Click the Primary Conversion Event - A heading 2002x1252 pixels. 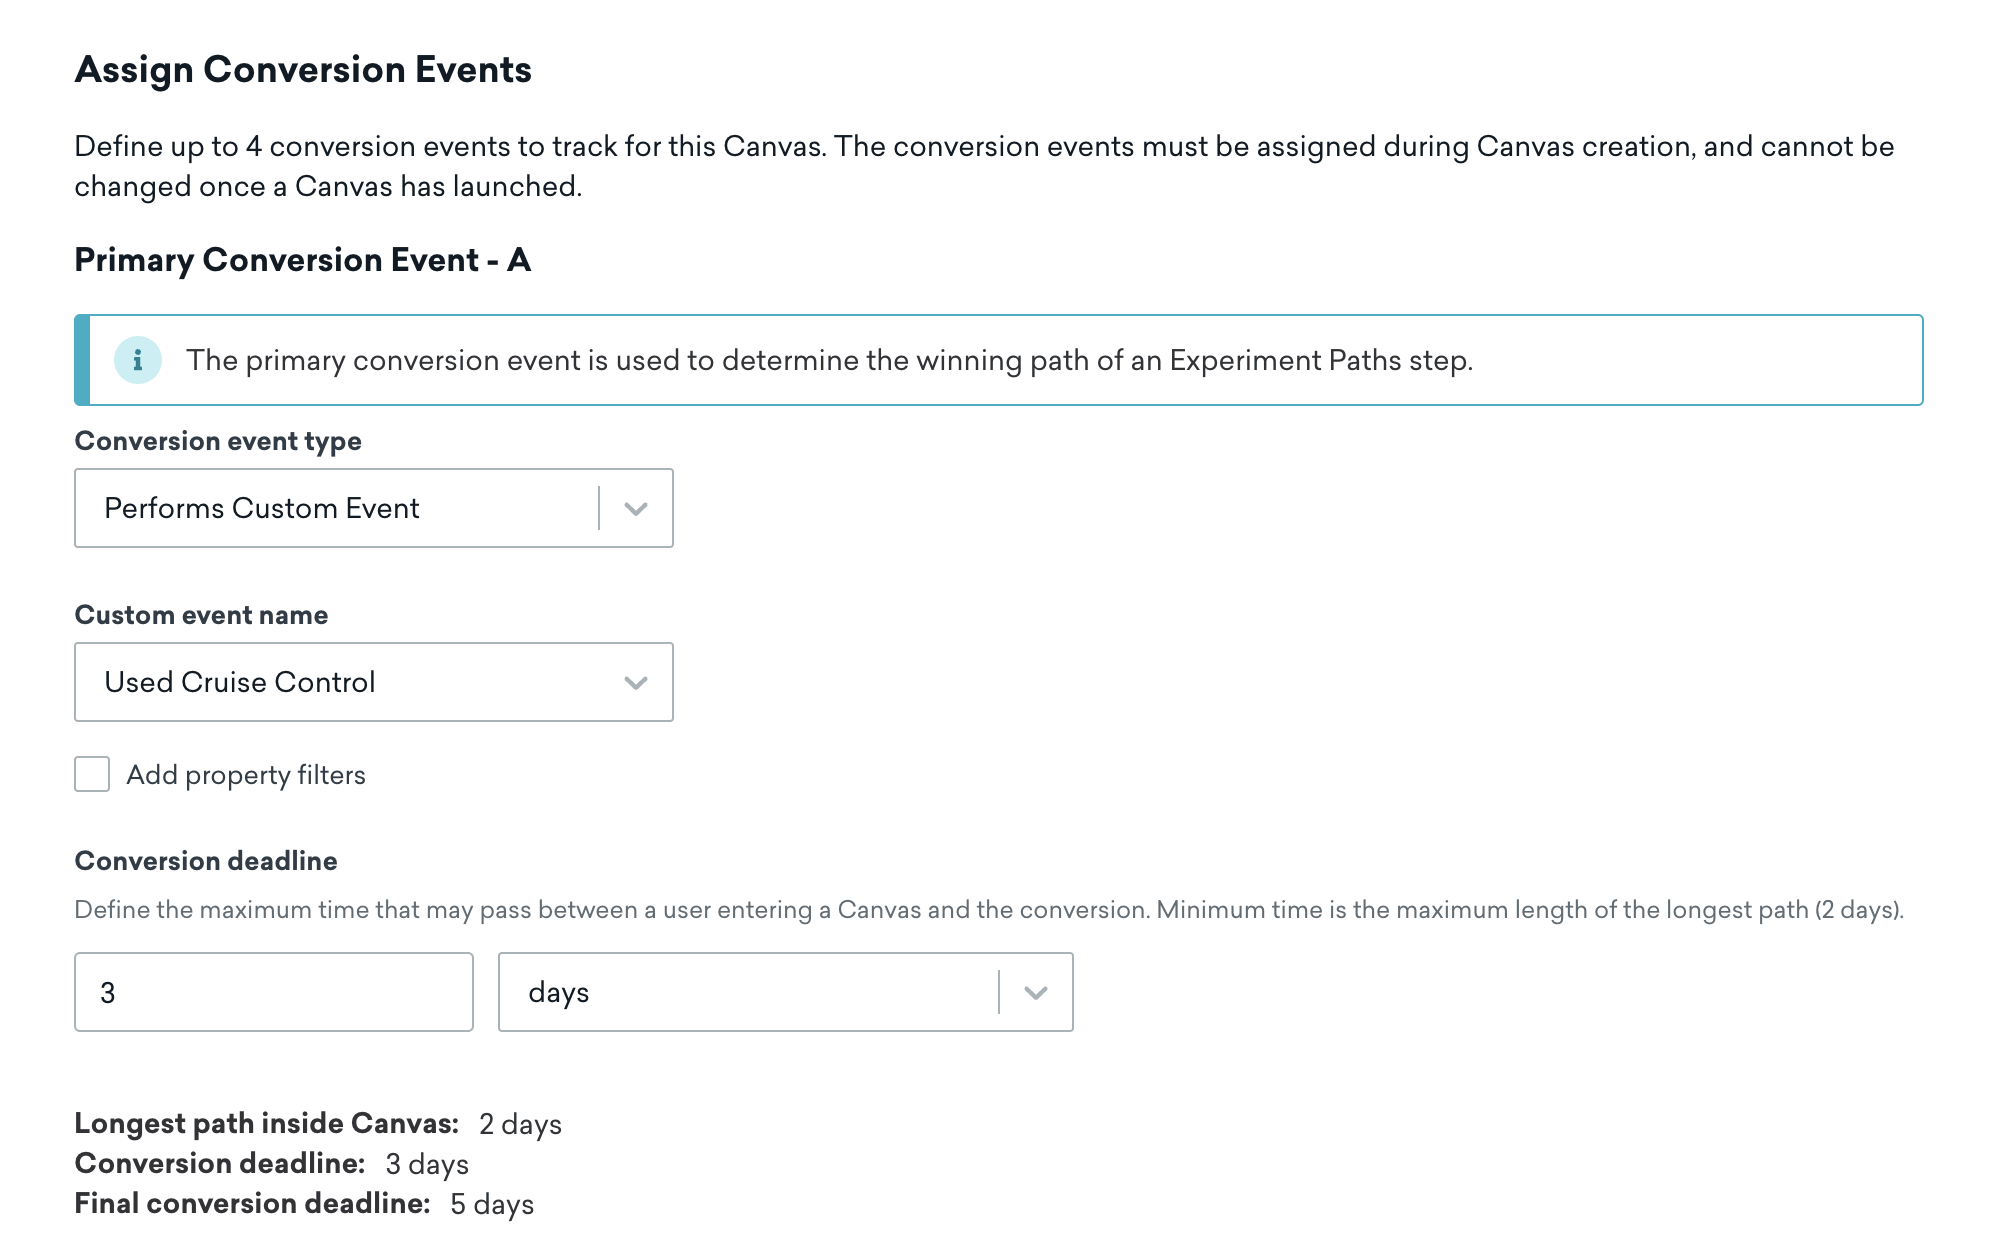303,260
